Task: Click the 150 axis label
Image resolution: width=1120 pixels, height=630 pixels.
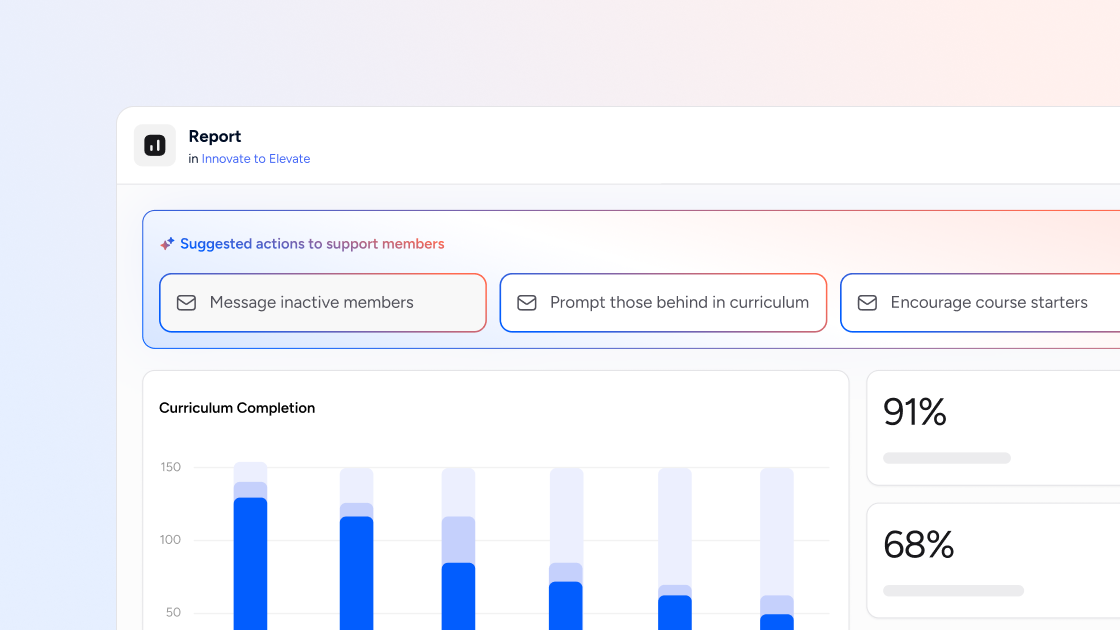Action: point(171,467)
